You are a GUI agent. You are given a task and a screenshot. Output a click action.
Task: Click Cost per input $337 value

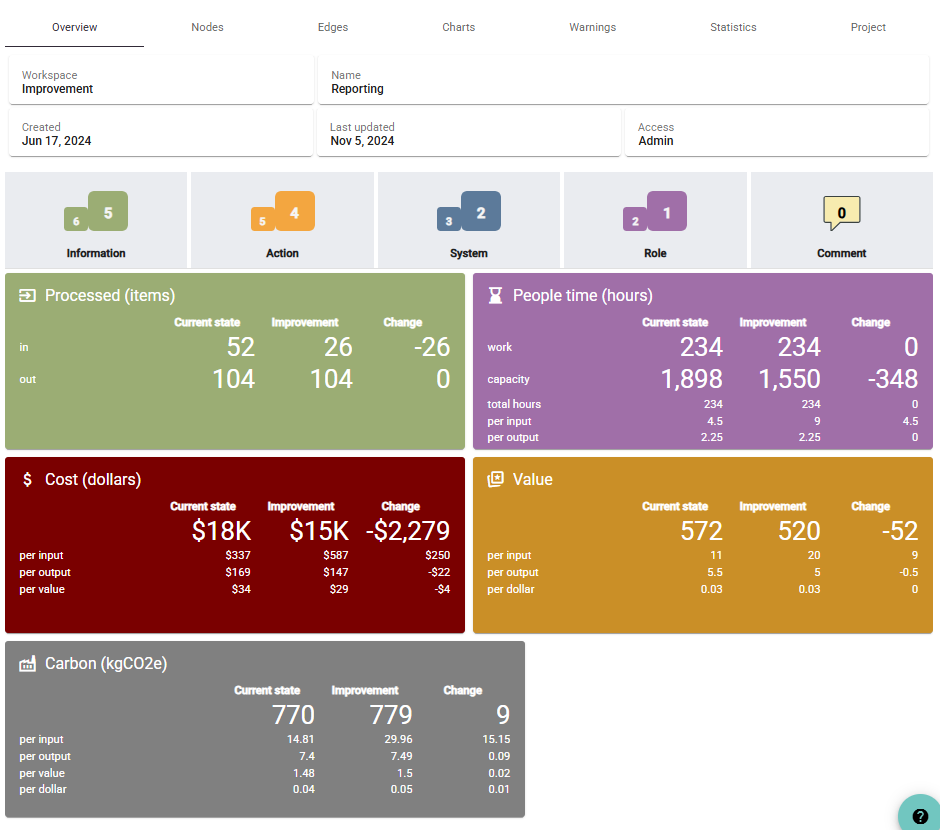(238, 556)
